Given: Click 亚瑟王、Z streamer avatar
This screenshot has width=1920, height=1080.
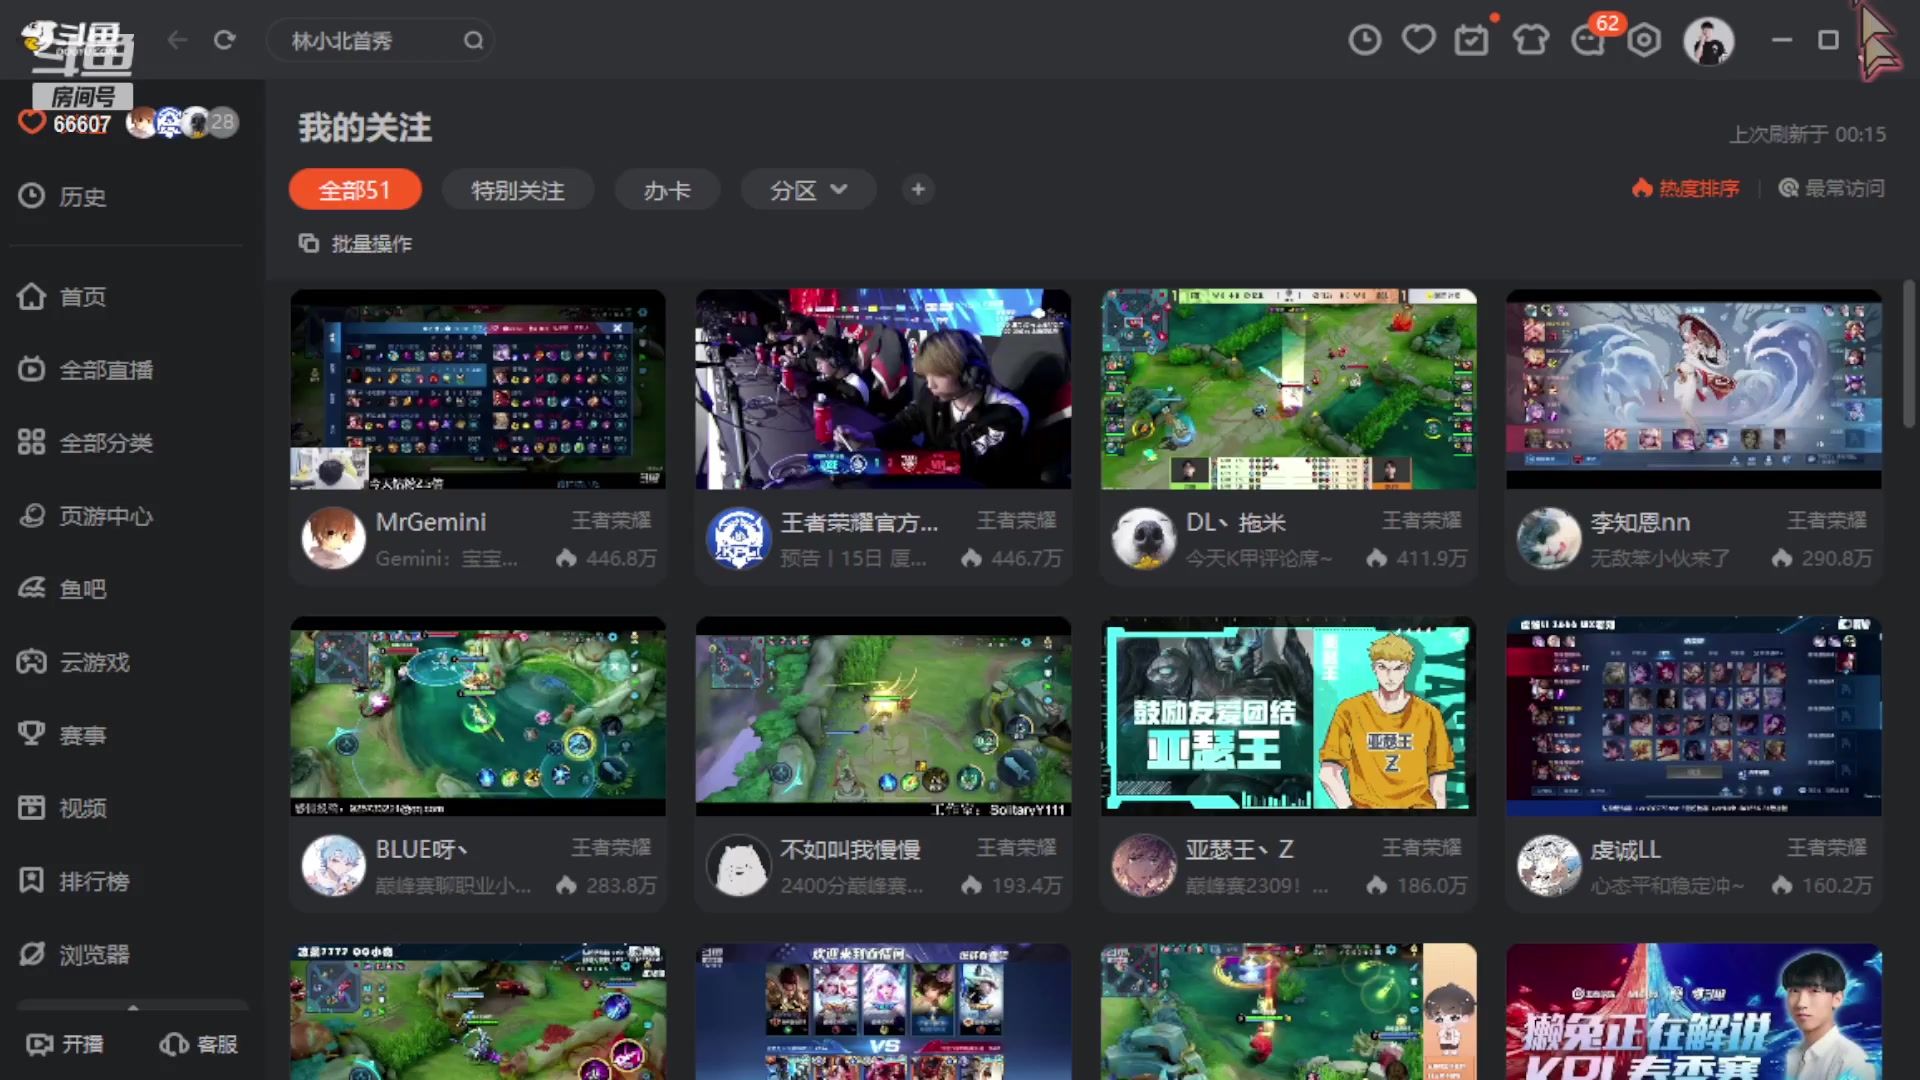Looking at the screenshot, I should tap(1144, 865).
